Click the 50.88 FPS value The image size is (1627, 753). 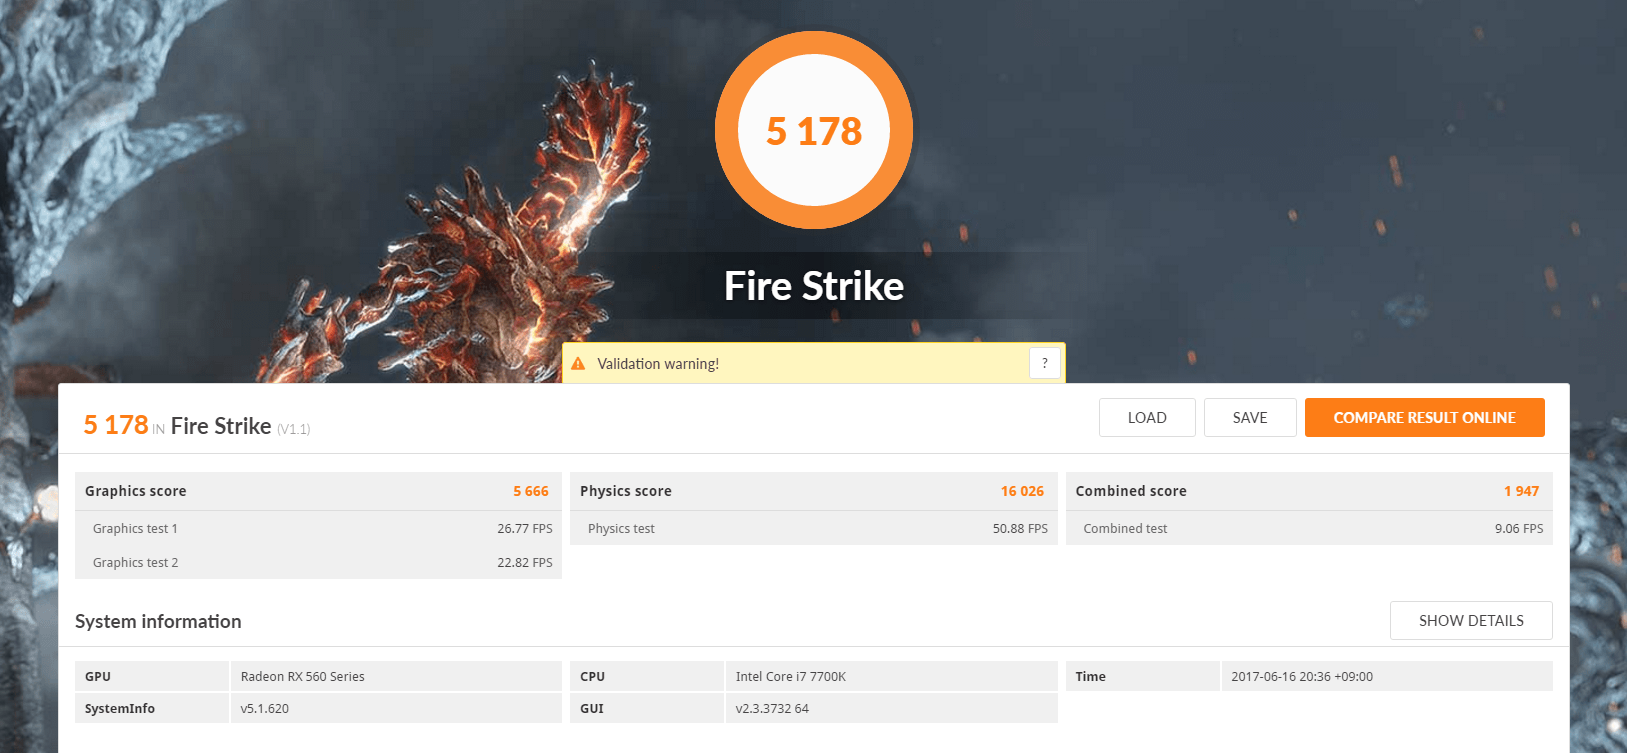point(1020,529)
